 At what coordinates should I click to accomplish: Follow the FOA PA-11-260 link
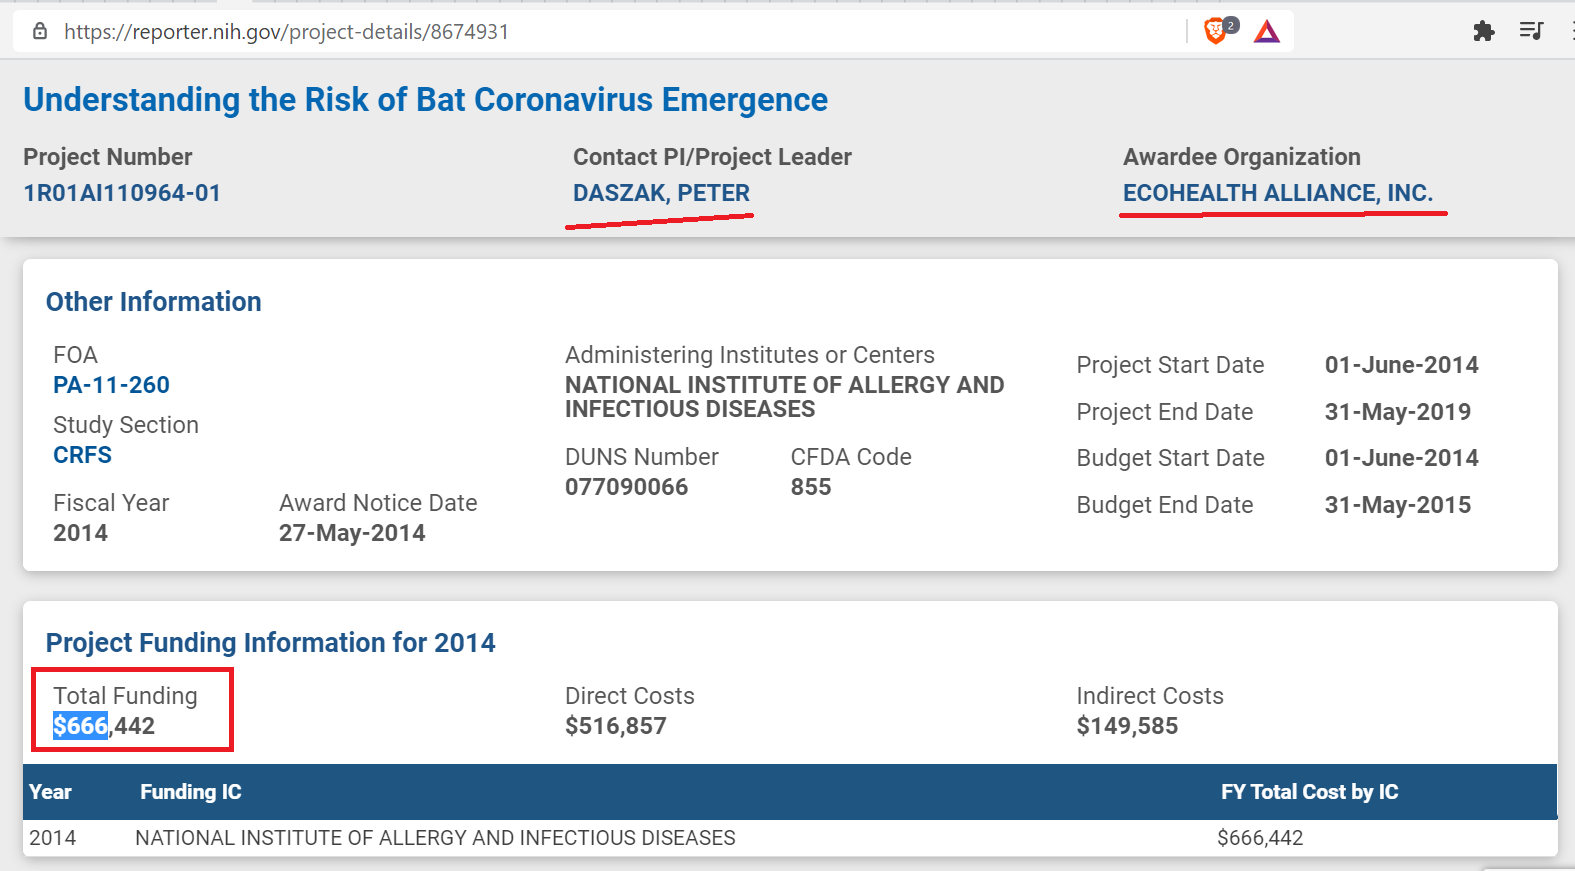click(111, 385)
